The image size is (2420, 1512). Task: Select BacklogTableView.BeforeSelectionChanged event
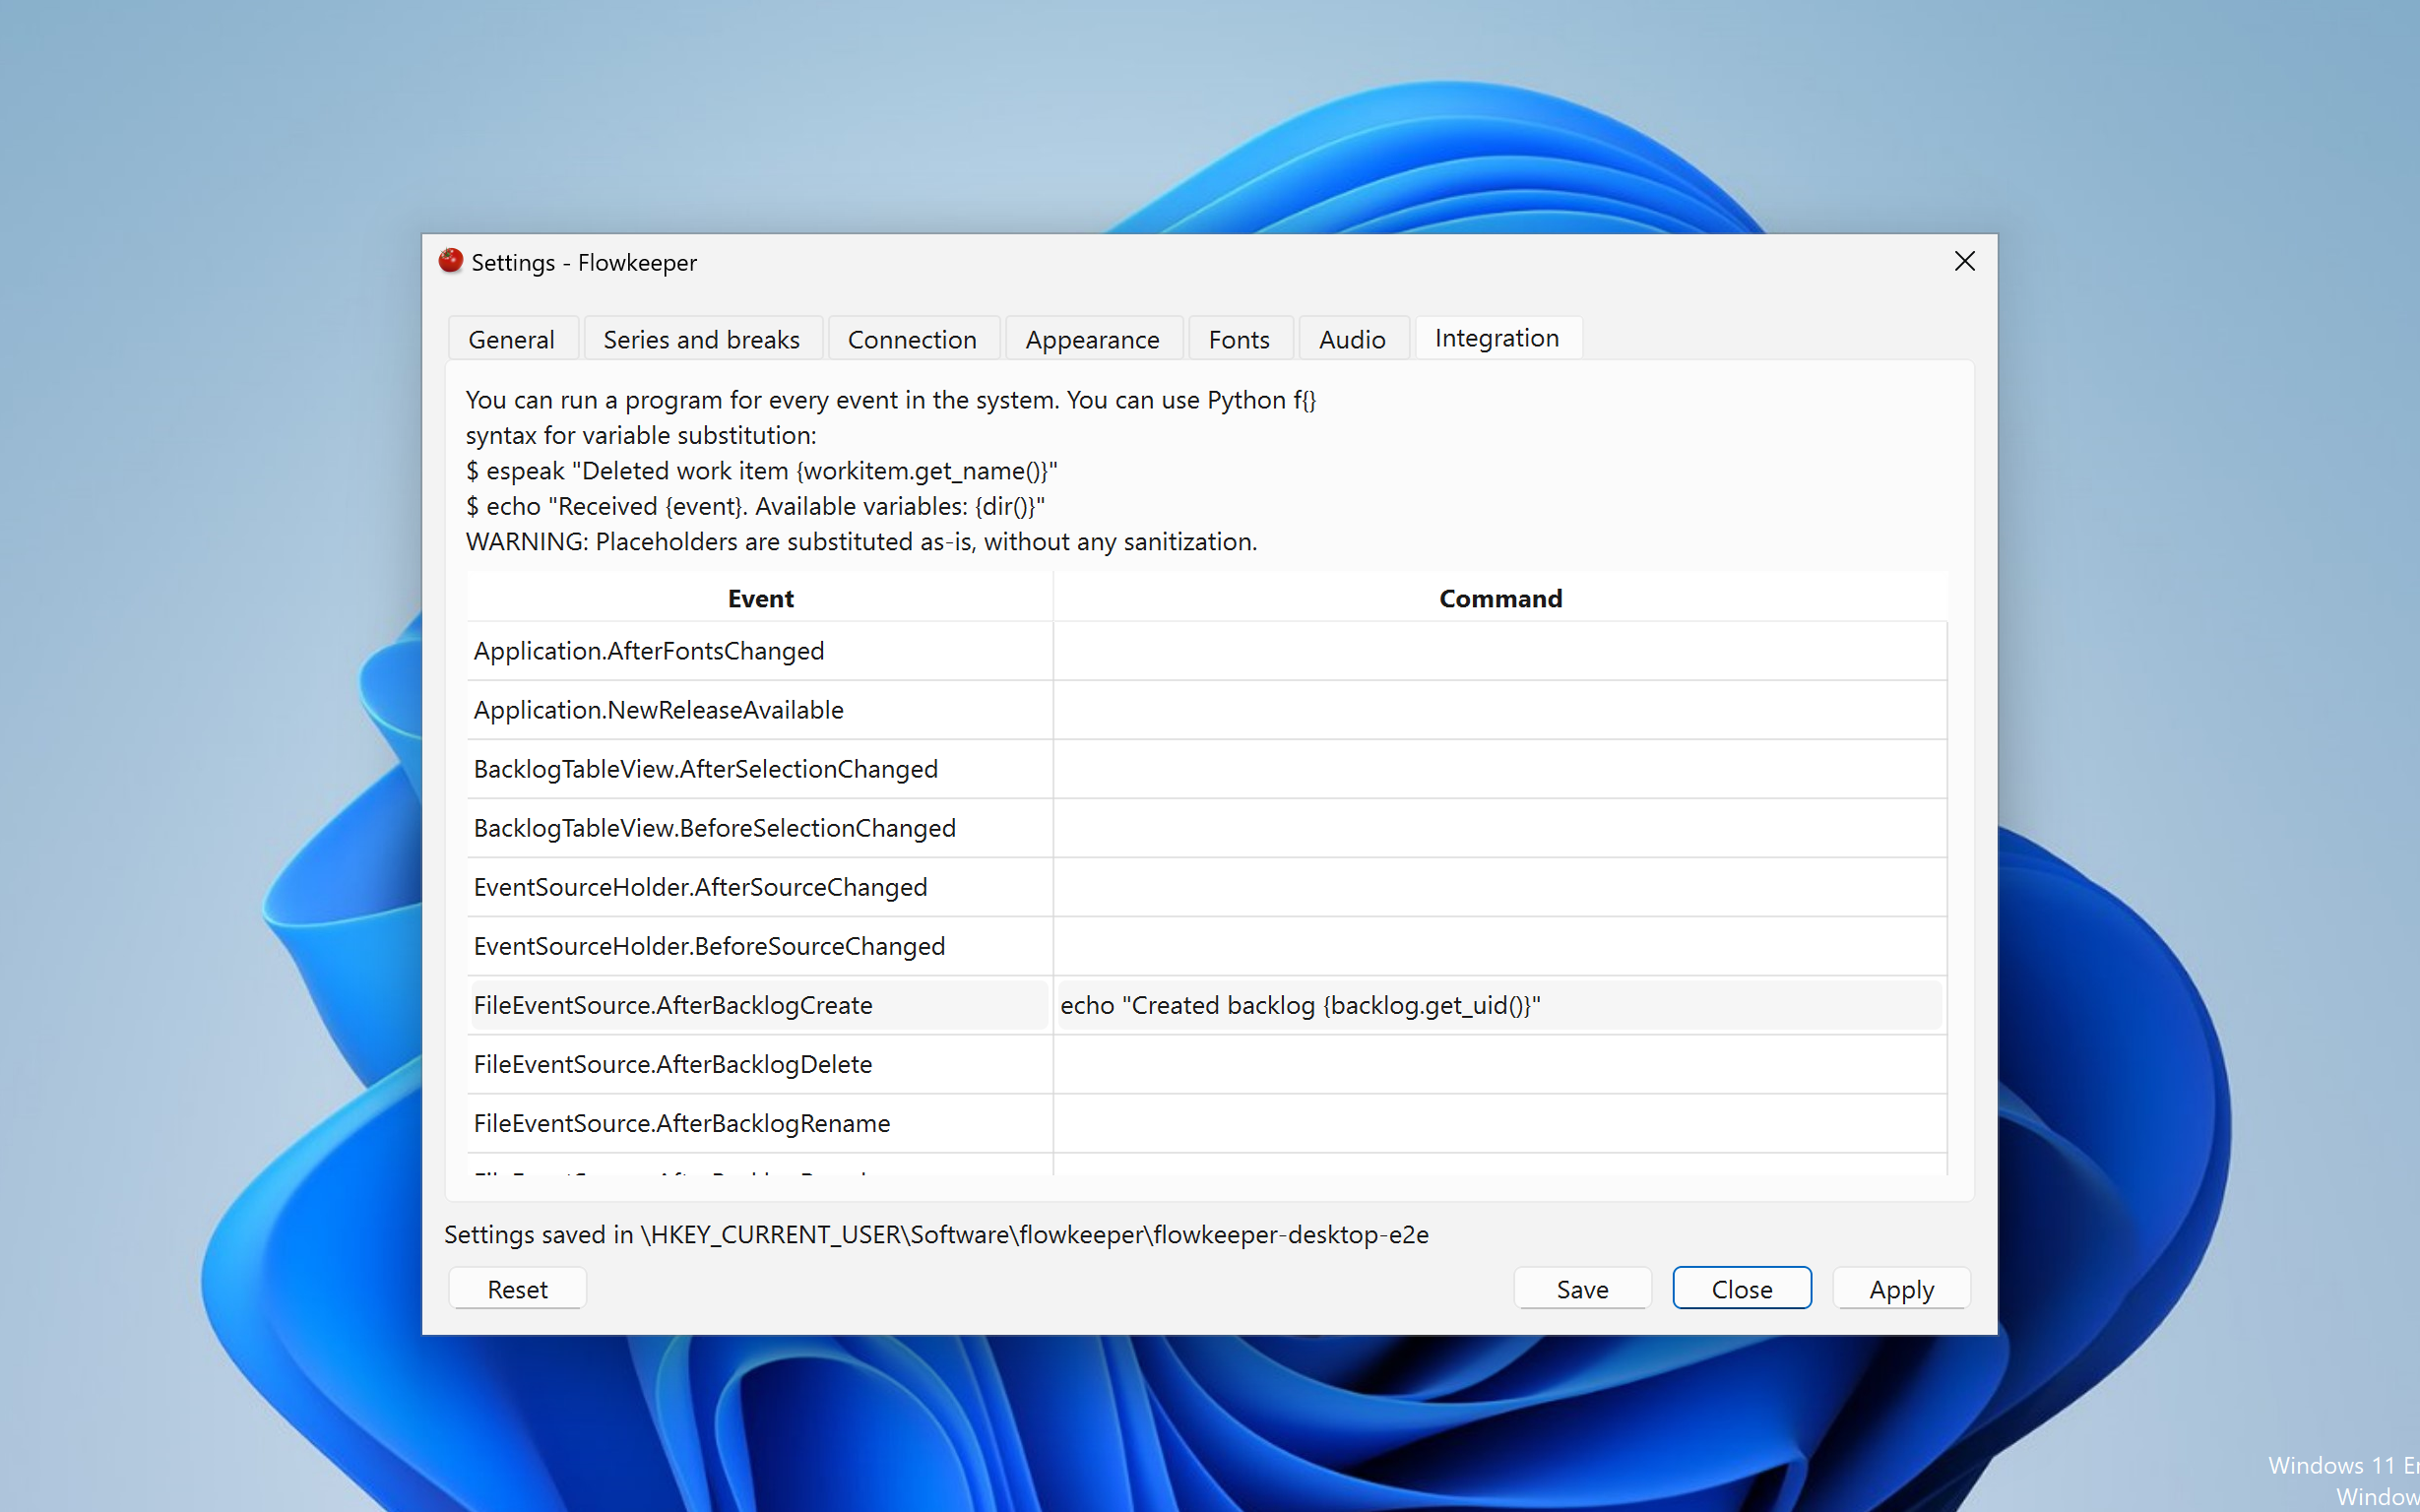pos(760,828)
